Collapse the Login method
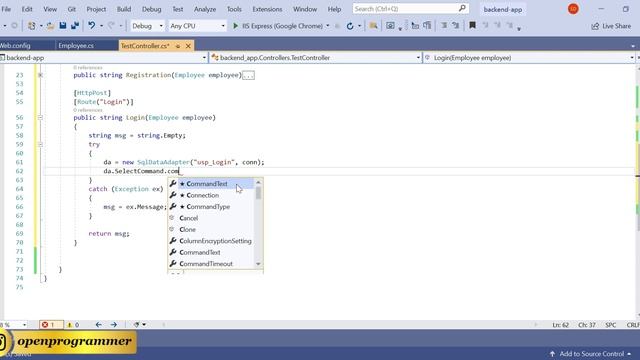The image size is (640, 360). [x=40, y=118]
